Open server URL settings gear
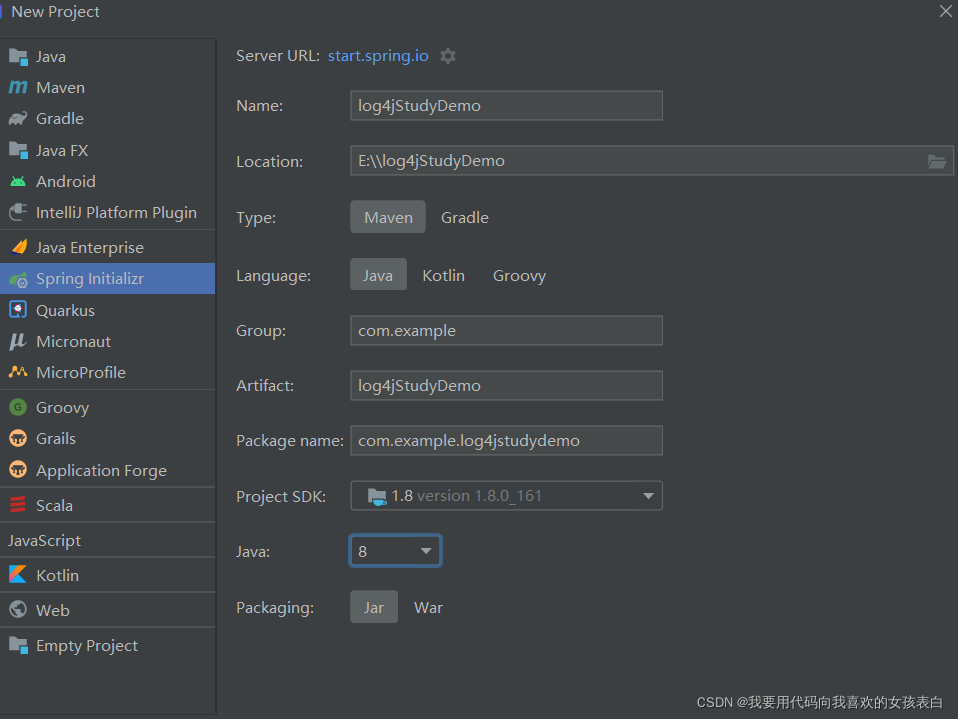The width and height of the screenshot is (958, 719). point(448,56)
